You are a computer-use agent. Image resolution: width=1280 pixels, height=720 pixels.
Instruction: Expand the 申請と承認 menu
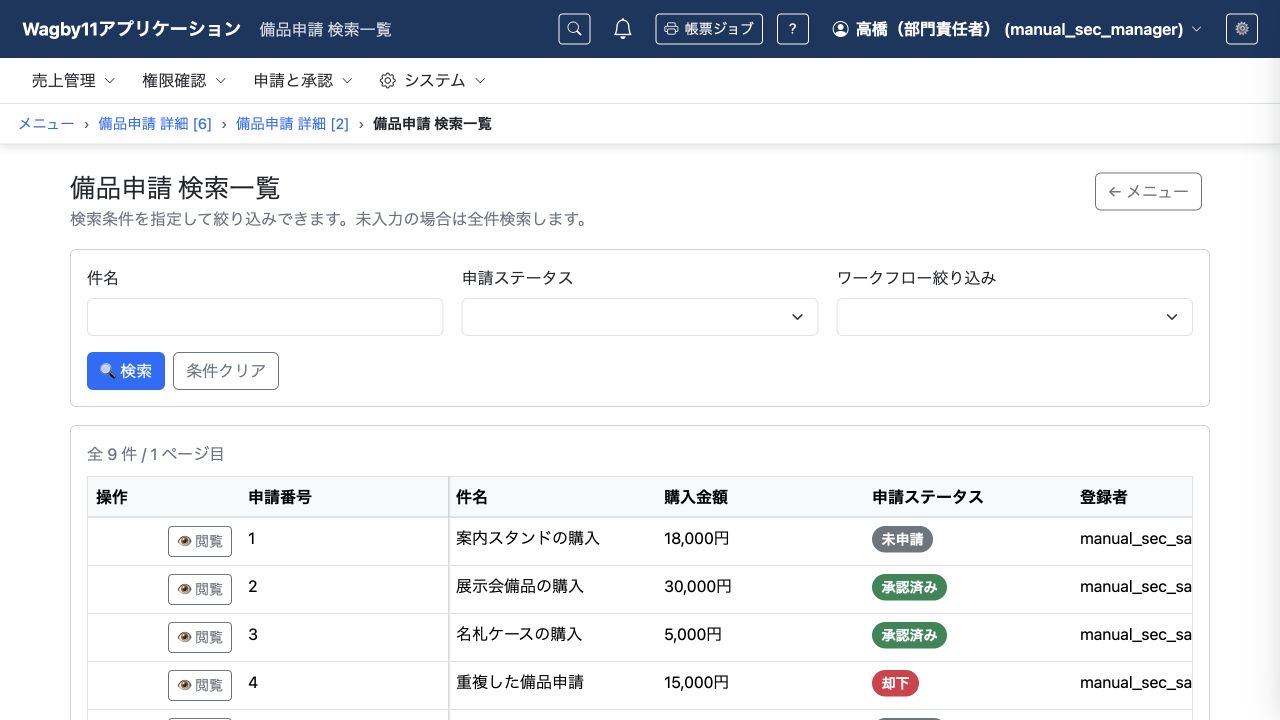pos(303,80)
